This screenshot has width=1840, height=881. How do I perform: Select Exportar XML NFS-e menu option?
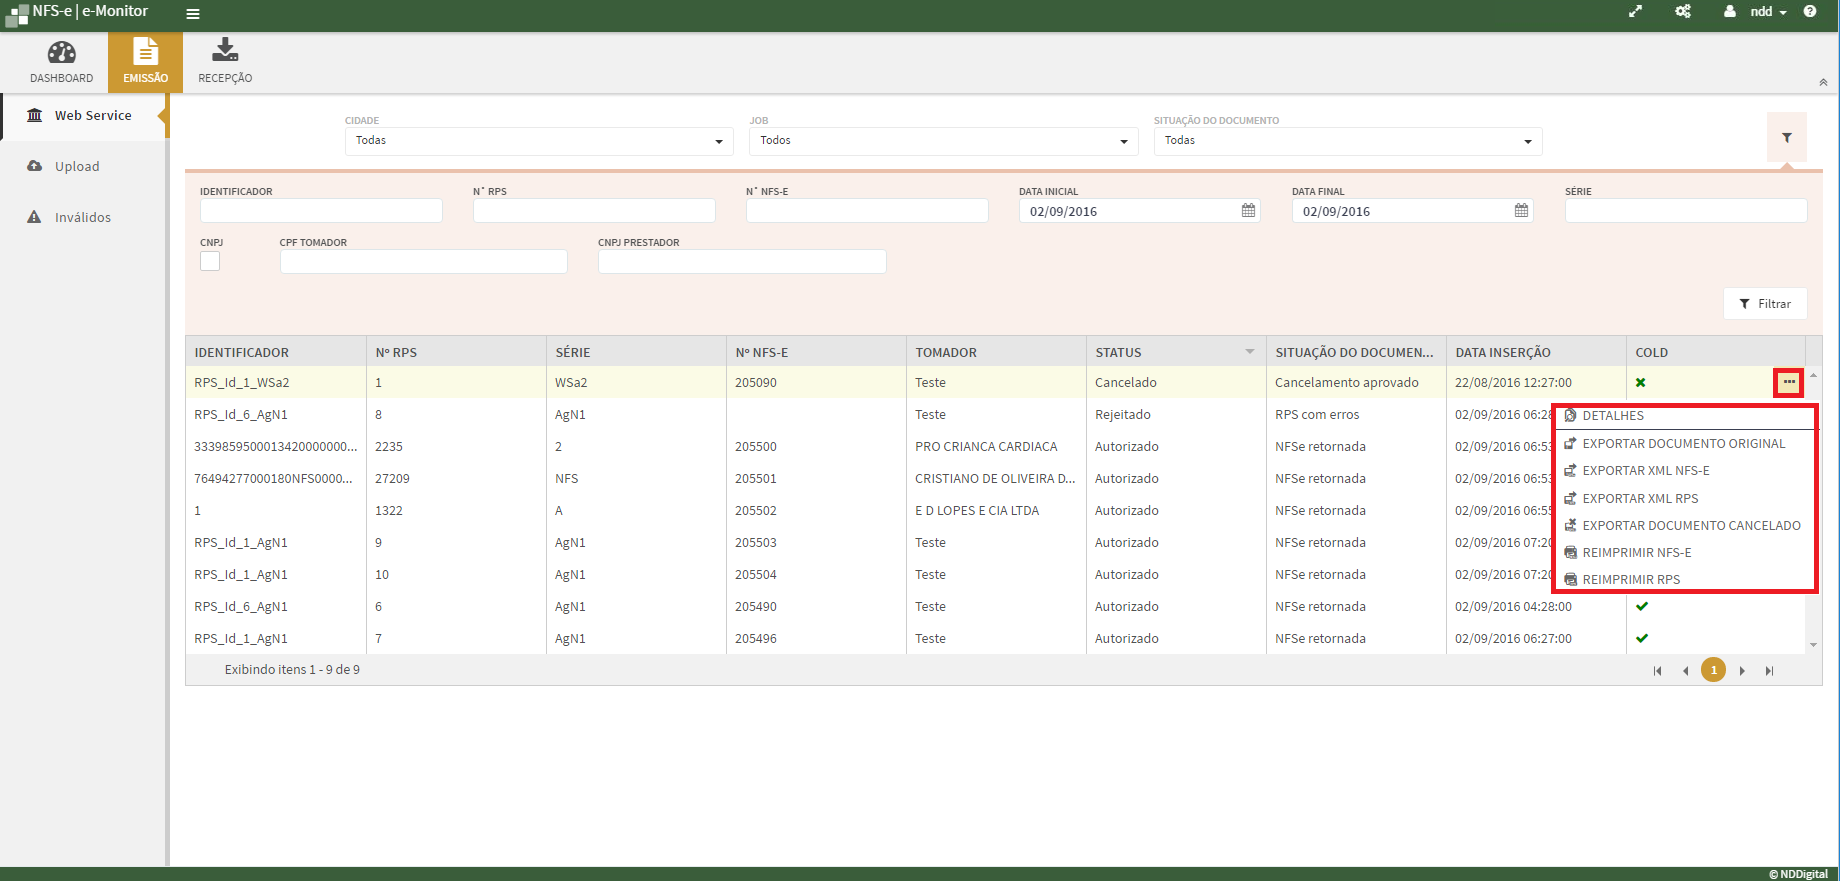[1645, 471]
